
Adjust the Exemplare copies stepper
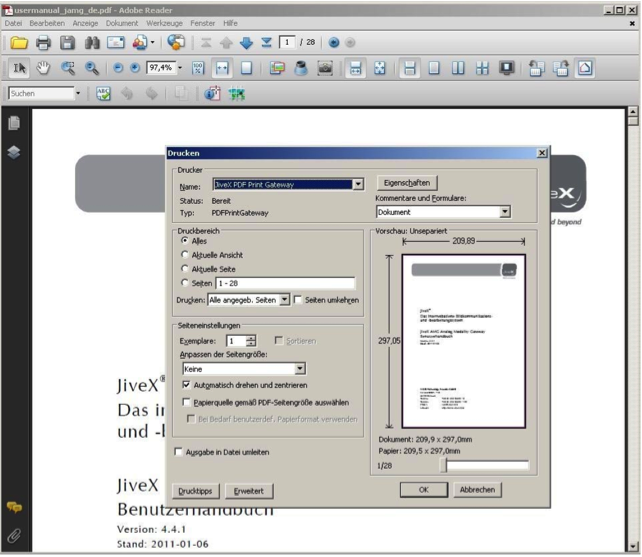tap(251, 341)
